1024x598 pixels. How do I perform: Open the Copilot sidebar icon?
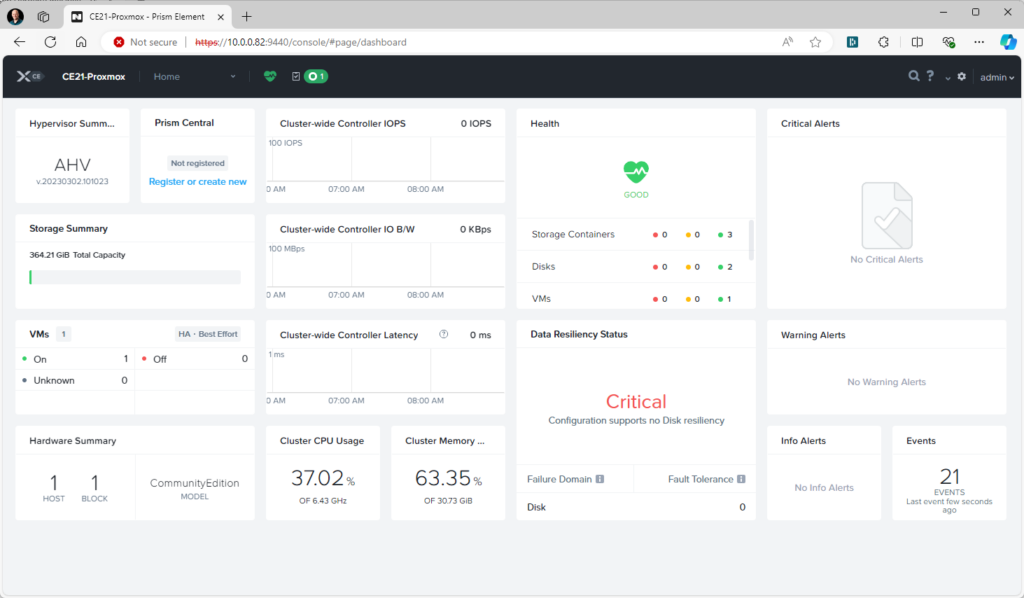click(x=1008, y=42)
